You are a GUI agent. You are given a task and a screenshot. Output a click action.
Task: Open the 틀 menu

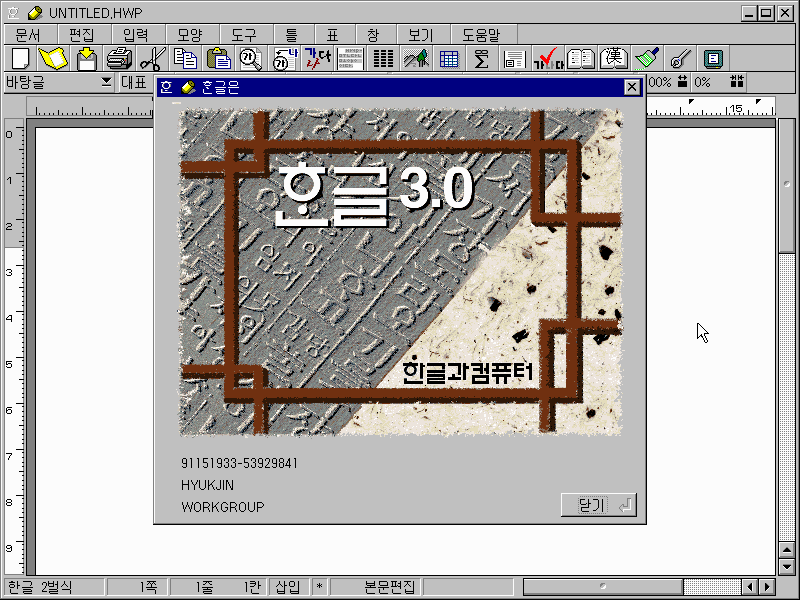[291, 35]
